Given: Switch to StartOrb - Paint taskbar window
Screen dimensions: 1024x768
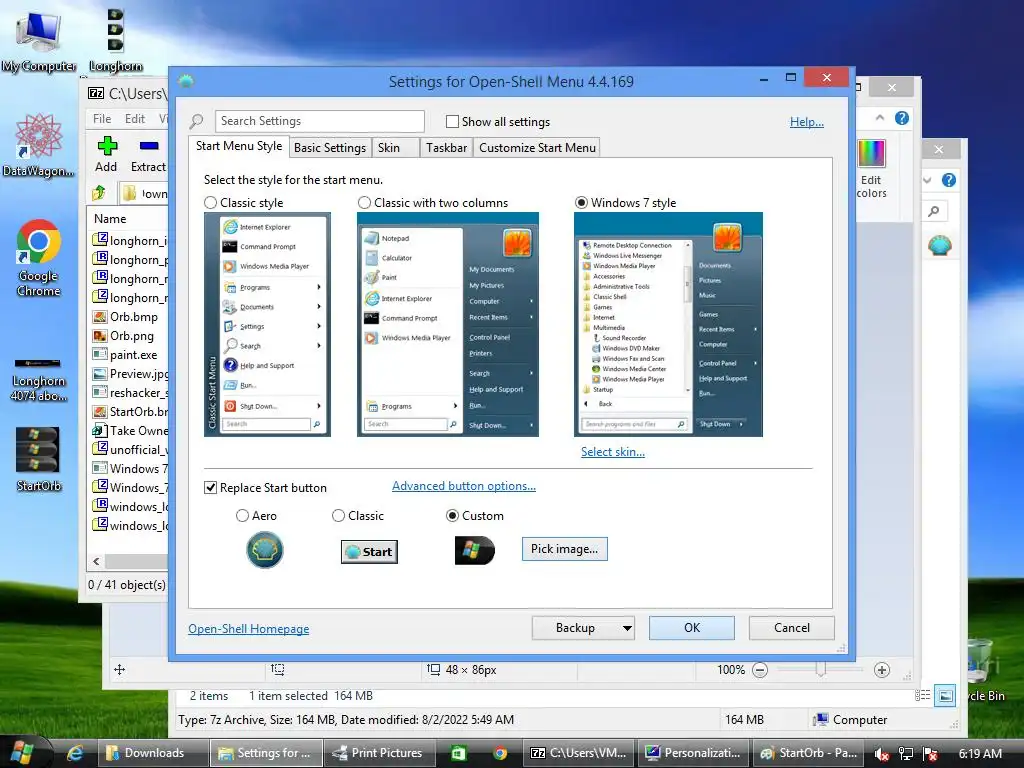Looking at the screenshot, I should [x=808, y=753].
